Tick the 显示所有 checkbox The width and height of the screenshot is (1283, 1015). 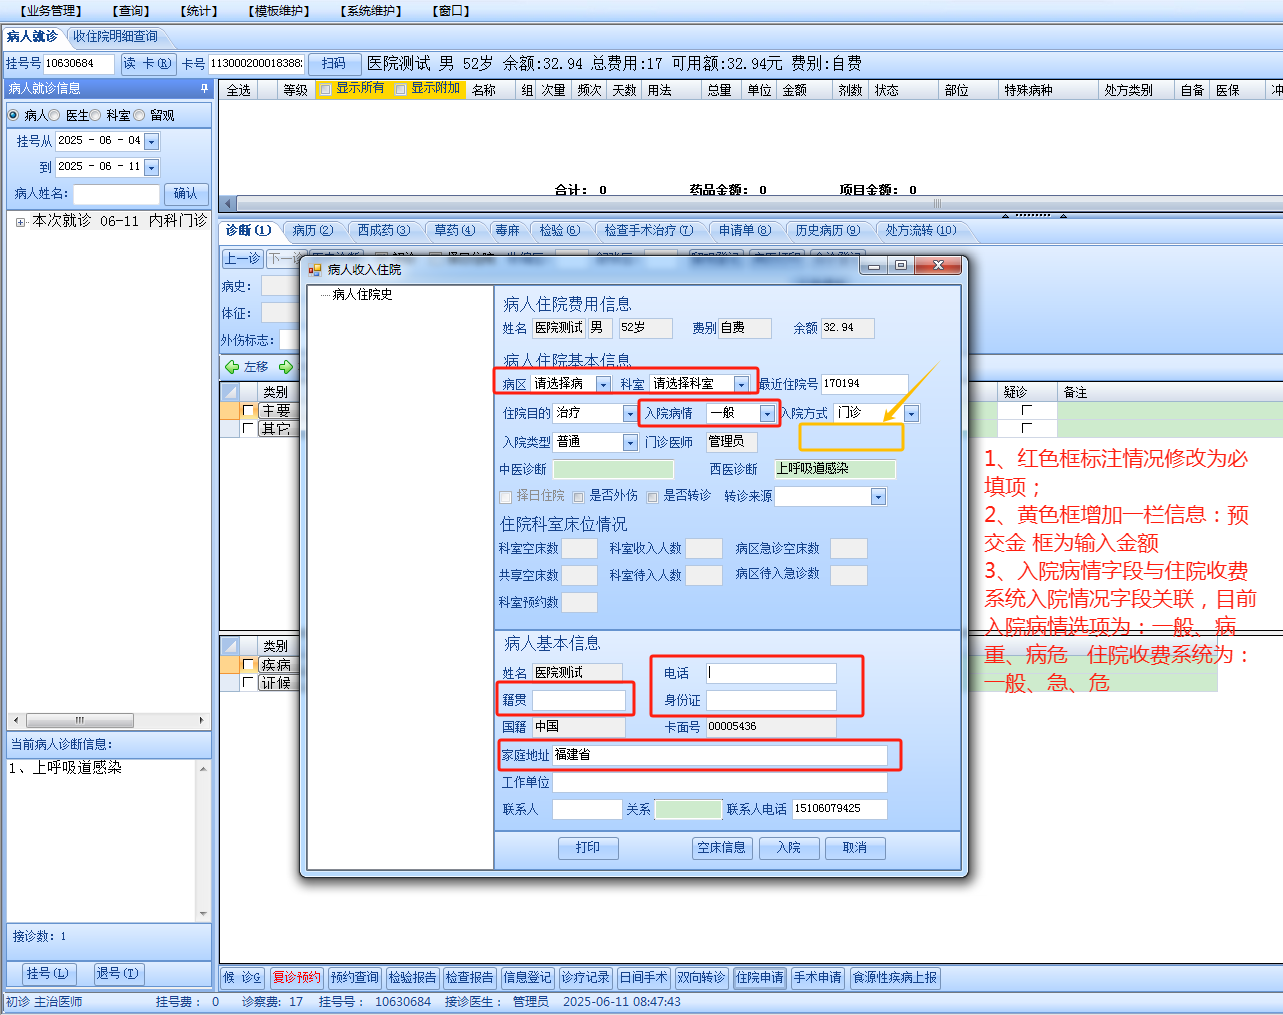click(325, 89)
